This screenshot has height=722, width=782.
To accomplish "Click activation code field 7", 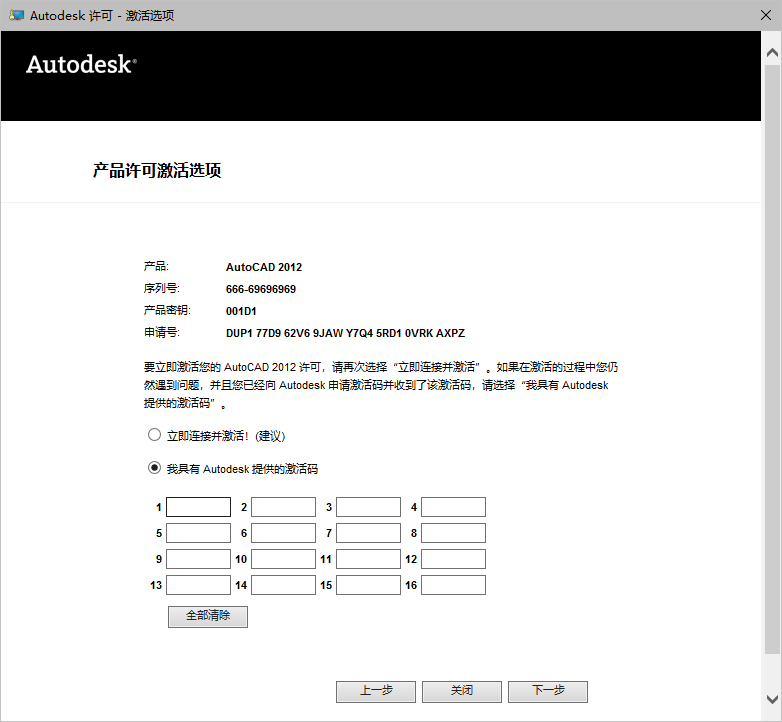I will (369, 533).
